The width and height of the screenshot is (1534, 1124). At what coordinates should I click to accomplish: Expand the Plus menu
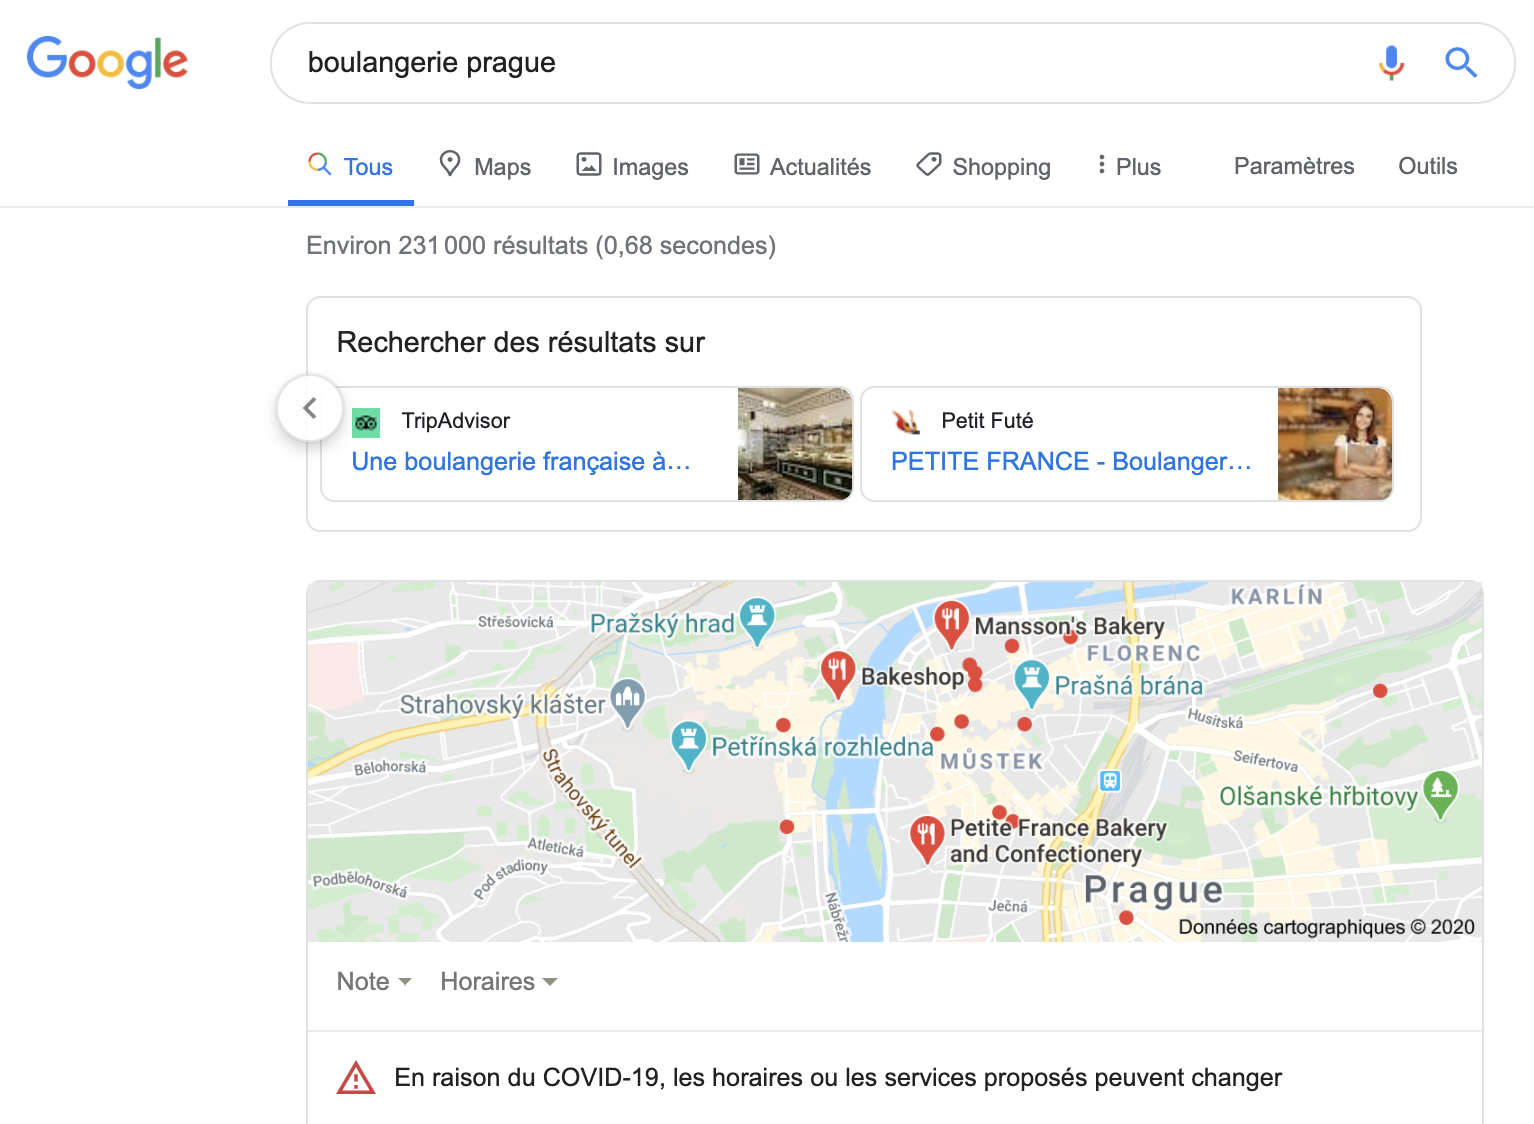click(x=1128, y=166)
